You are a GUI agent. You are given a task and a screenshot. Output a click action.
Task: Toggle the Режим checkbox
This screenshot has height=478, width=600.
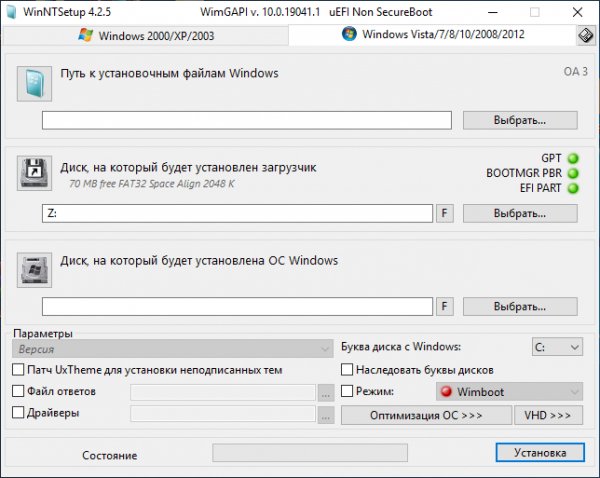click(x=347, y=391)
